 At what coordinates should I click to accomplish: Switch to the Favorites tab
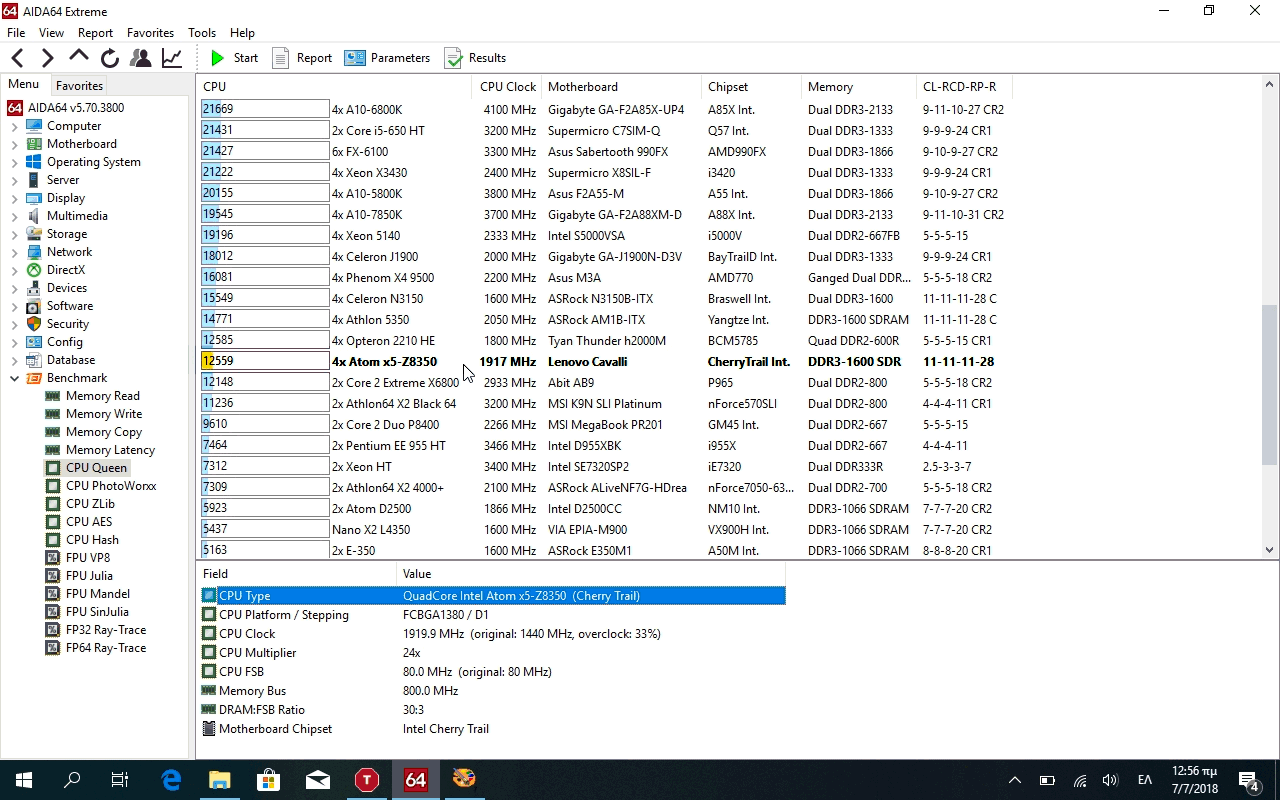pos(79,86)
